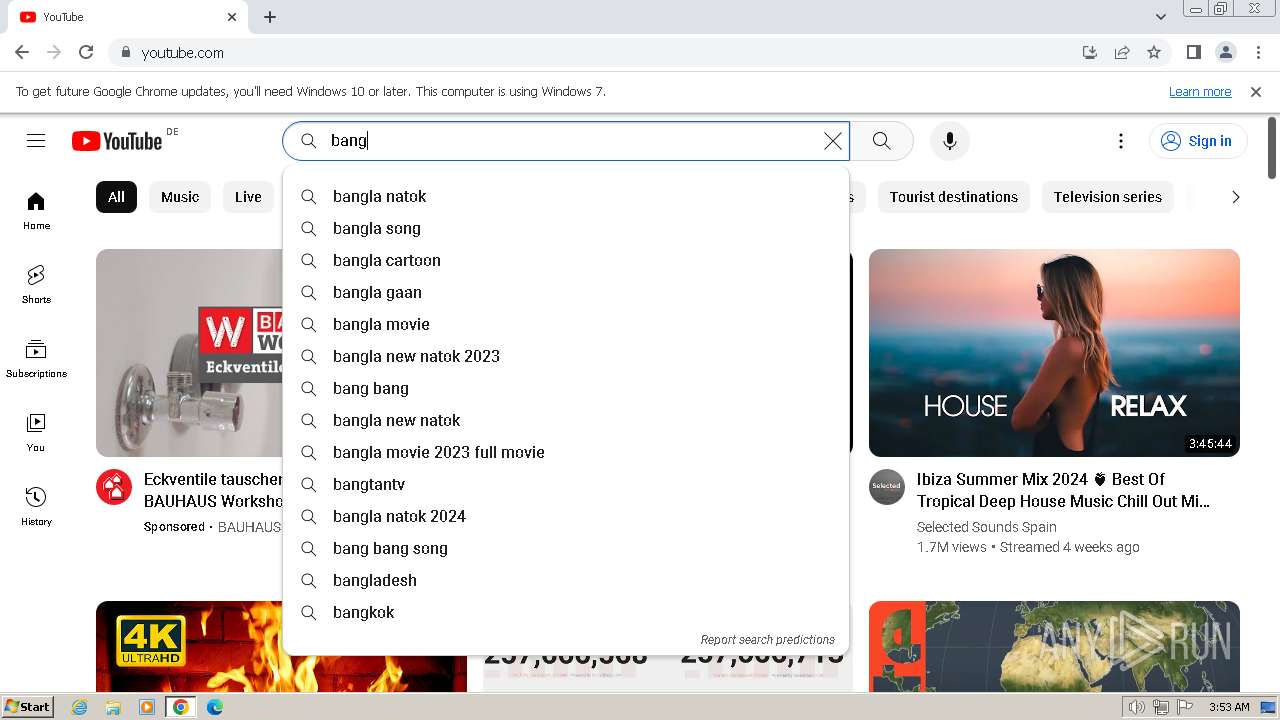The image size is (1280, 720).
Task: Choose suggestion 'bangla new natok'
Action: pyautogui.click(x=566, y=420)
